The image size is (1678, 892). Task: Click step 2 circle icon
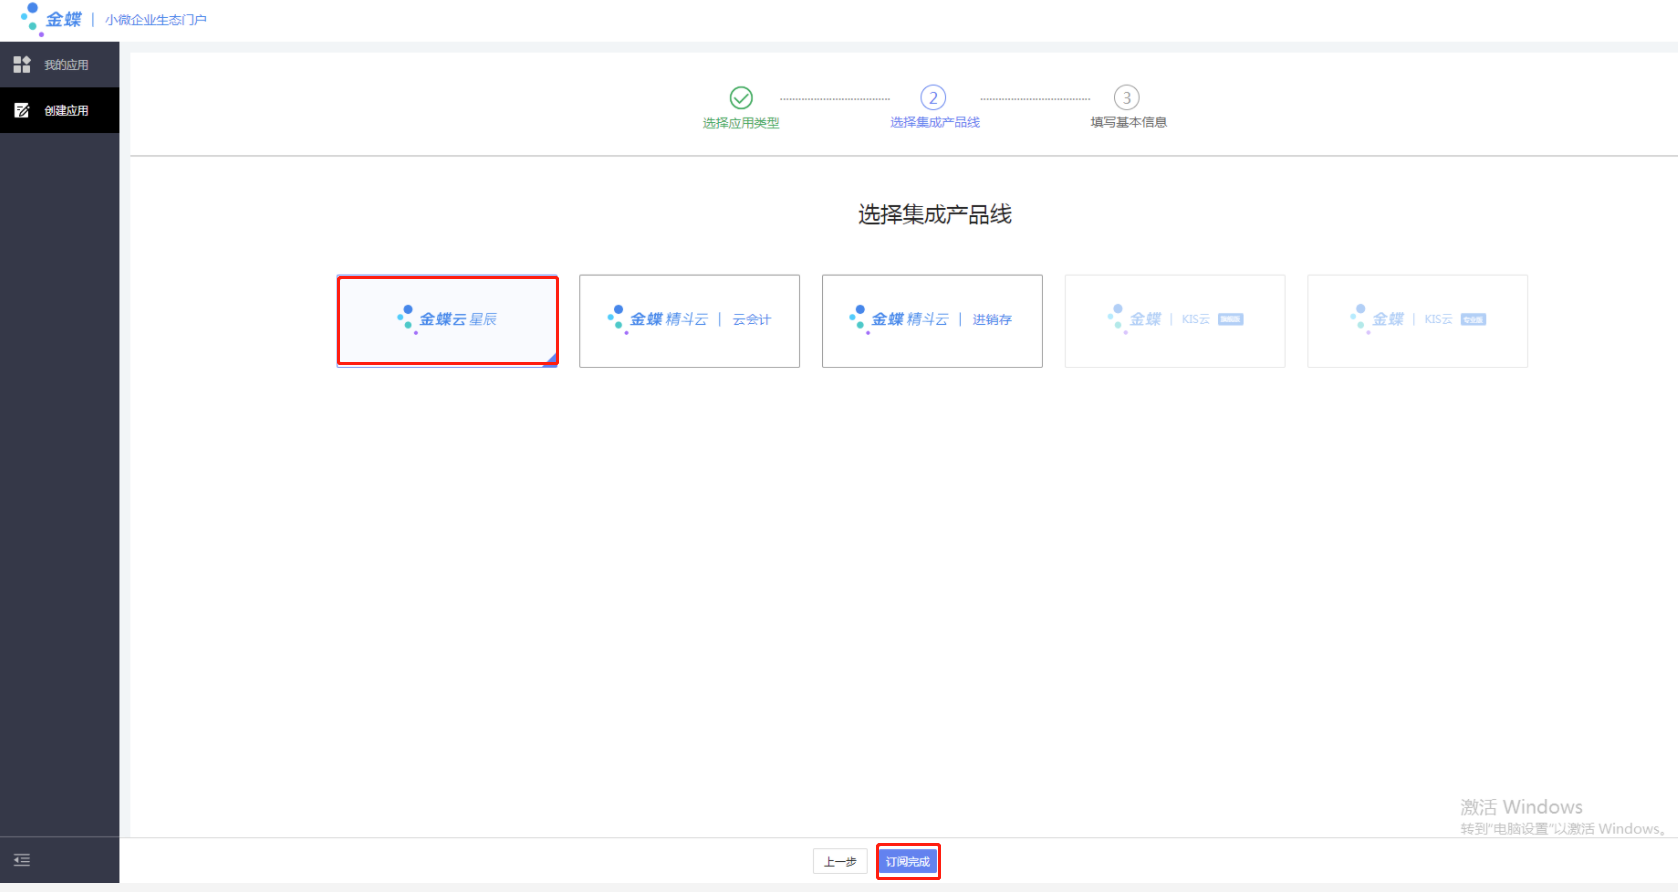coord(933,97)
